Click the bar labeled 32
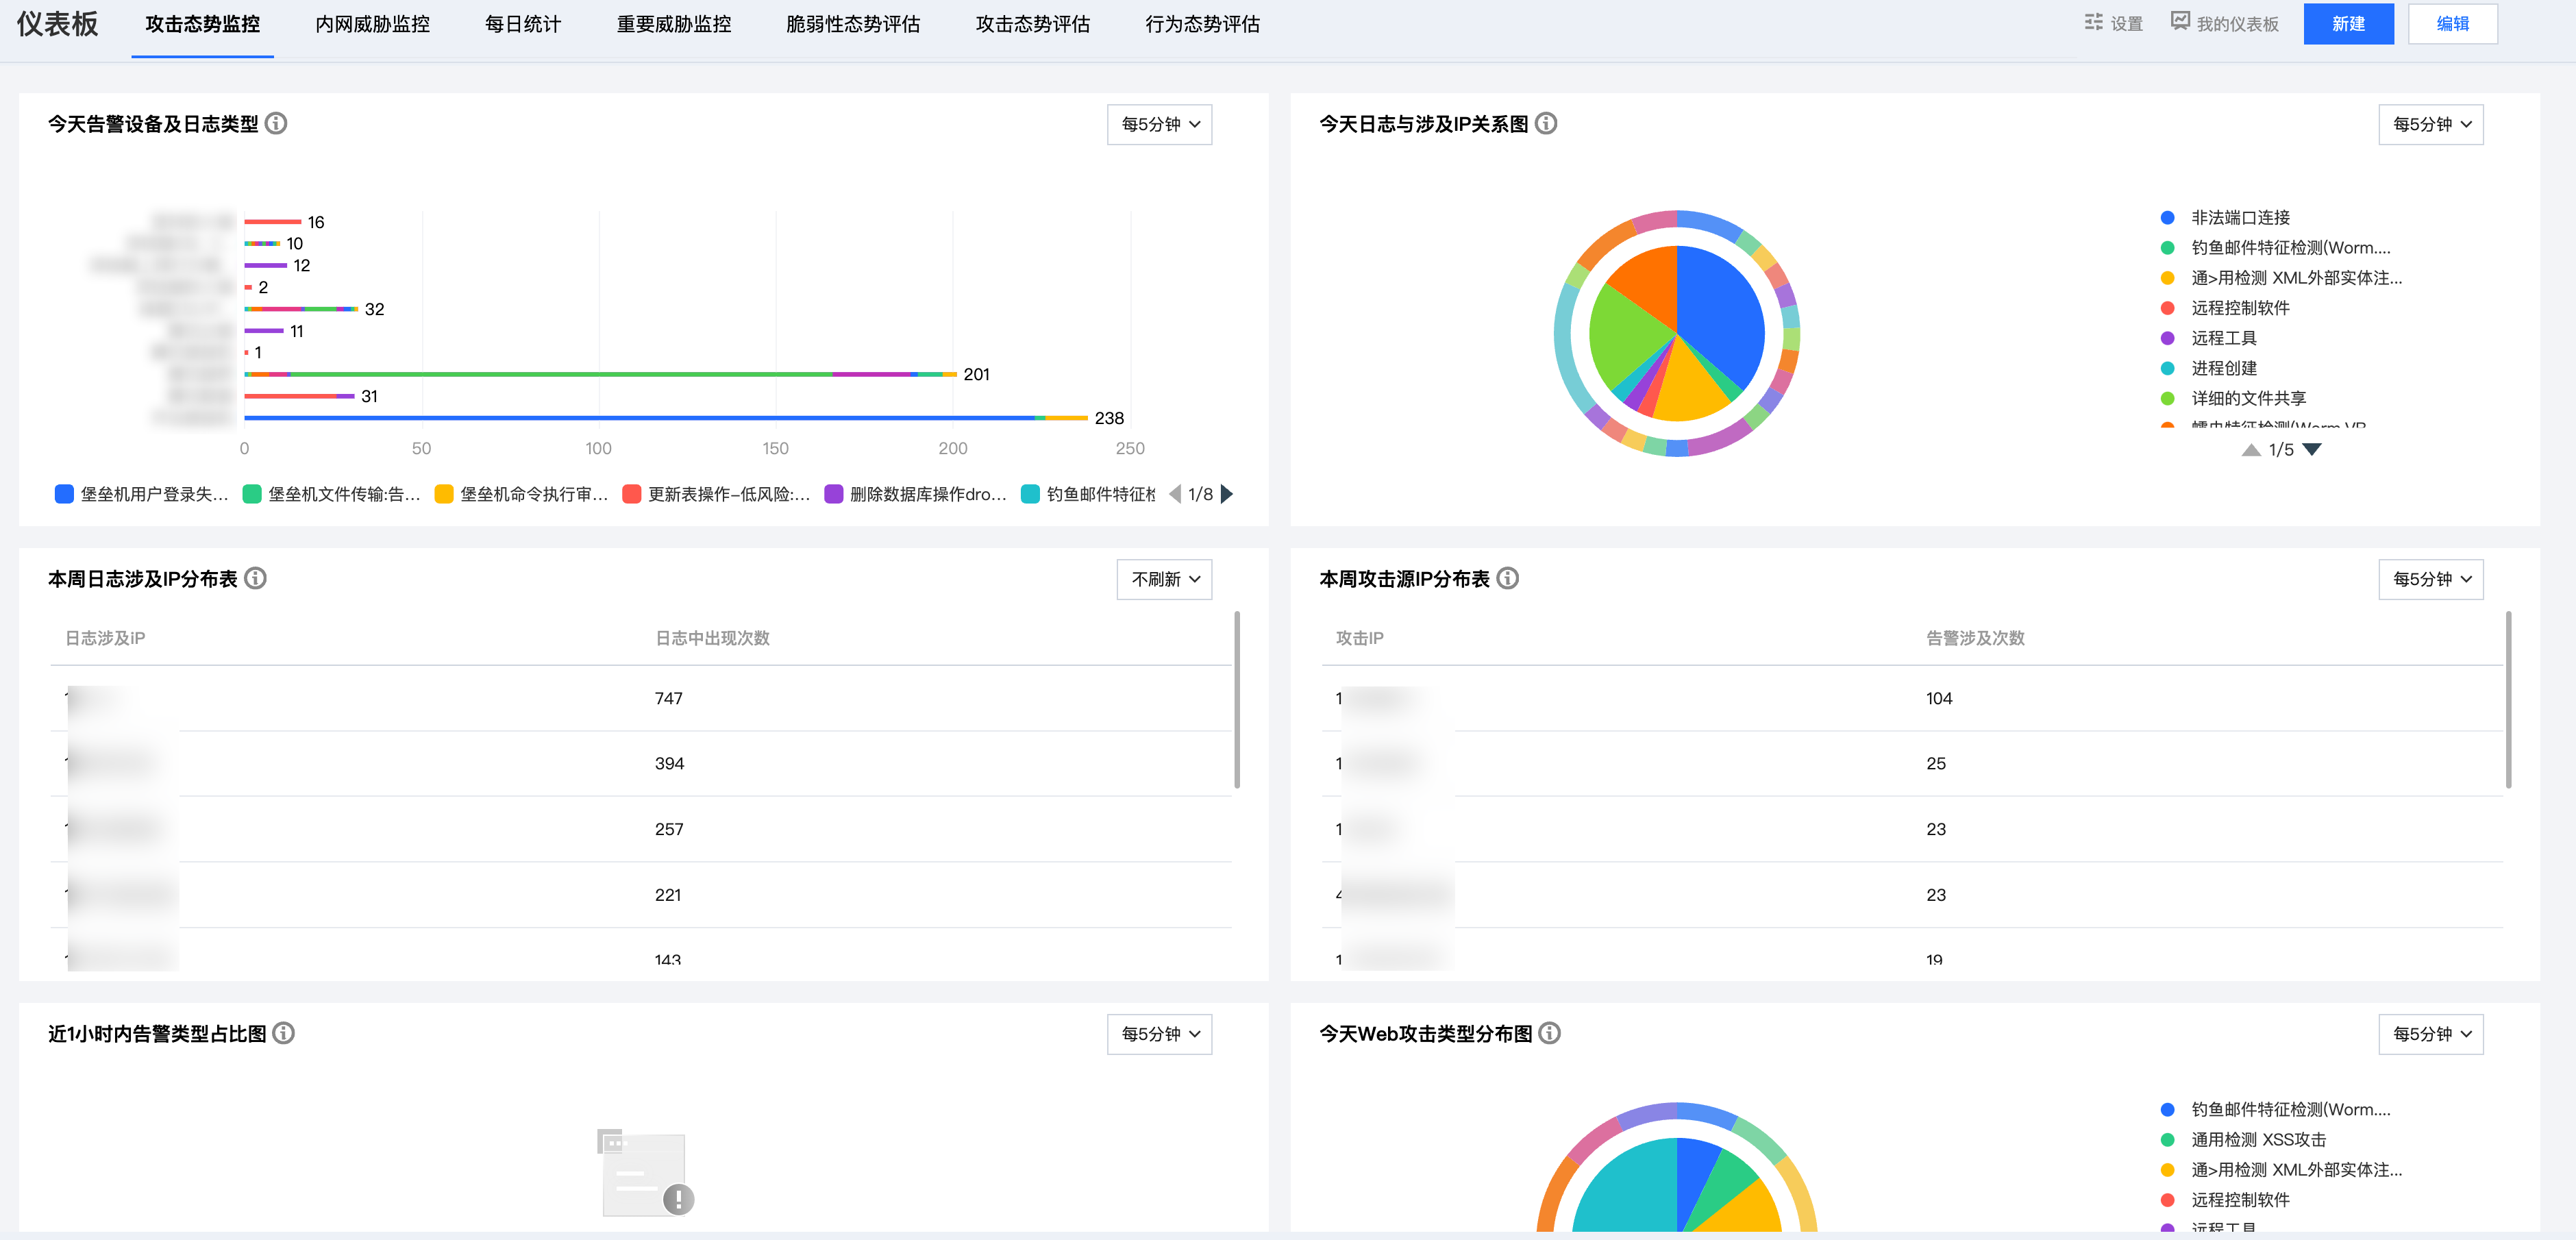This screenshot has height=1240, width=2576. coord(301,309)
